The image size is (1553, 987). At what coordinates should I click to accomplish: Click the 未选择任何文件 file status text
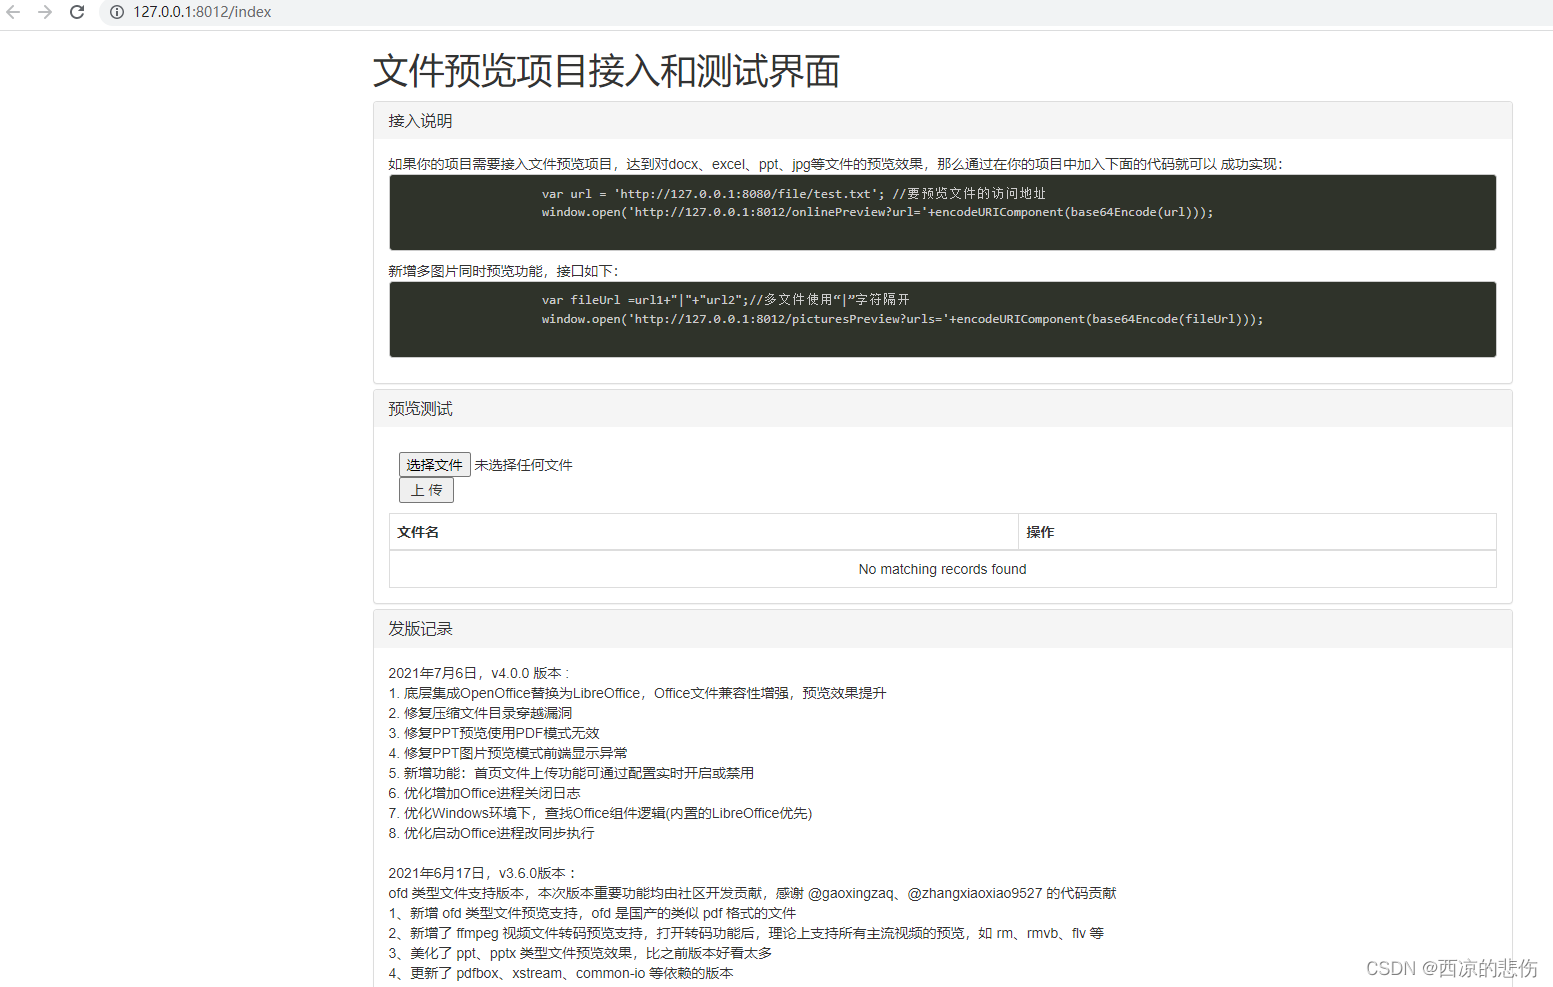(x=524, y=465)
